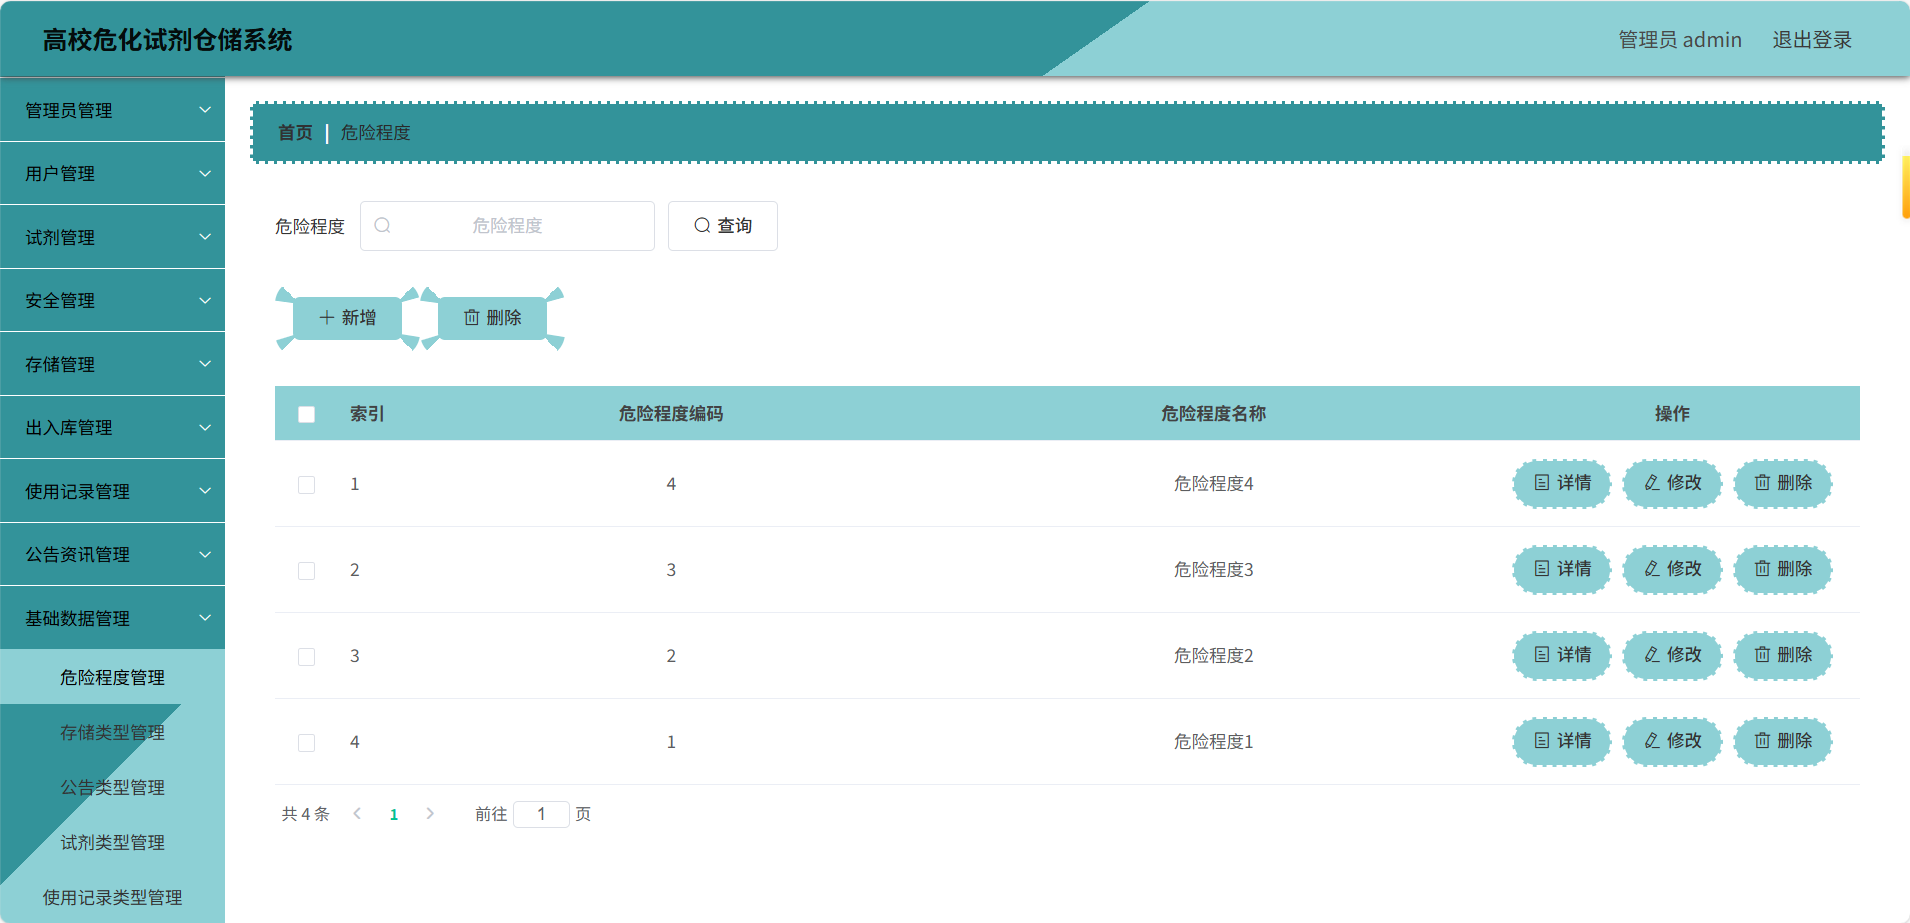Click 删除 for row 危险程度1
This screenshot has width=1910, height=923.
tap(1783, 741)
